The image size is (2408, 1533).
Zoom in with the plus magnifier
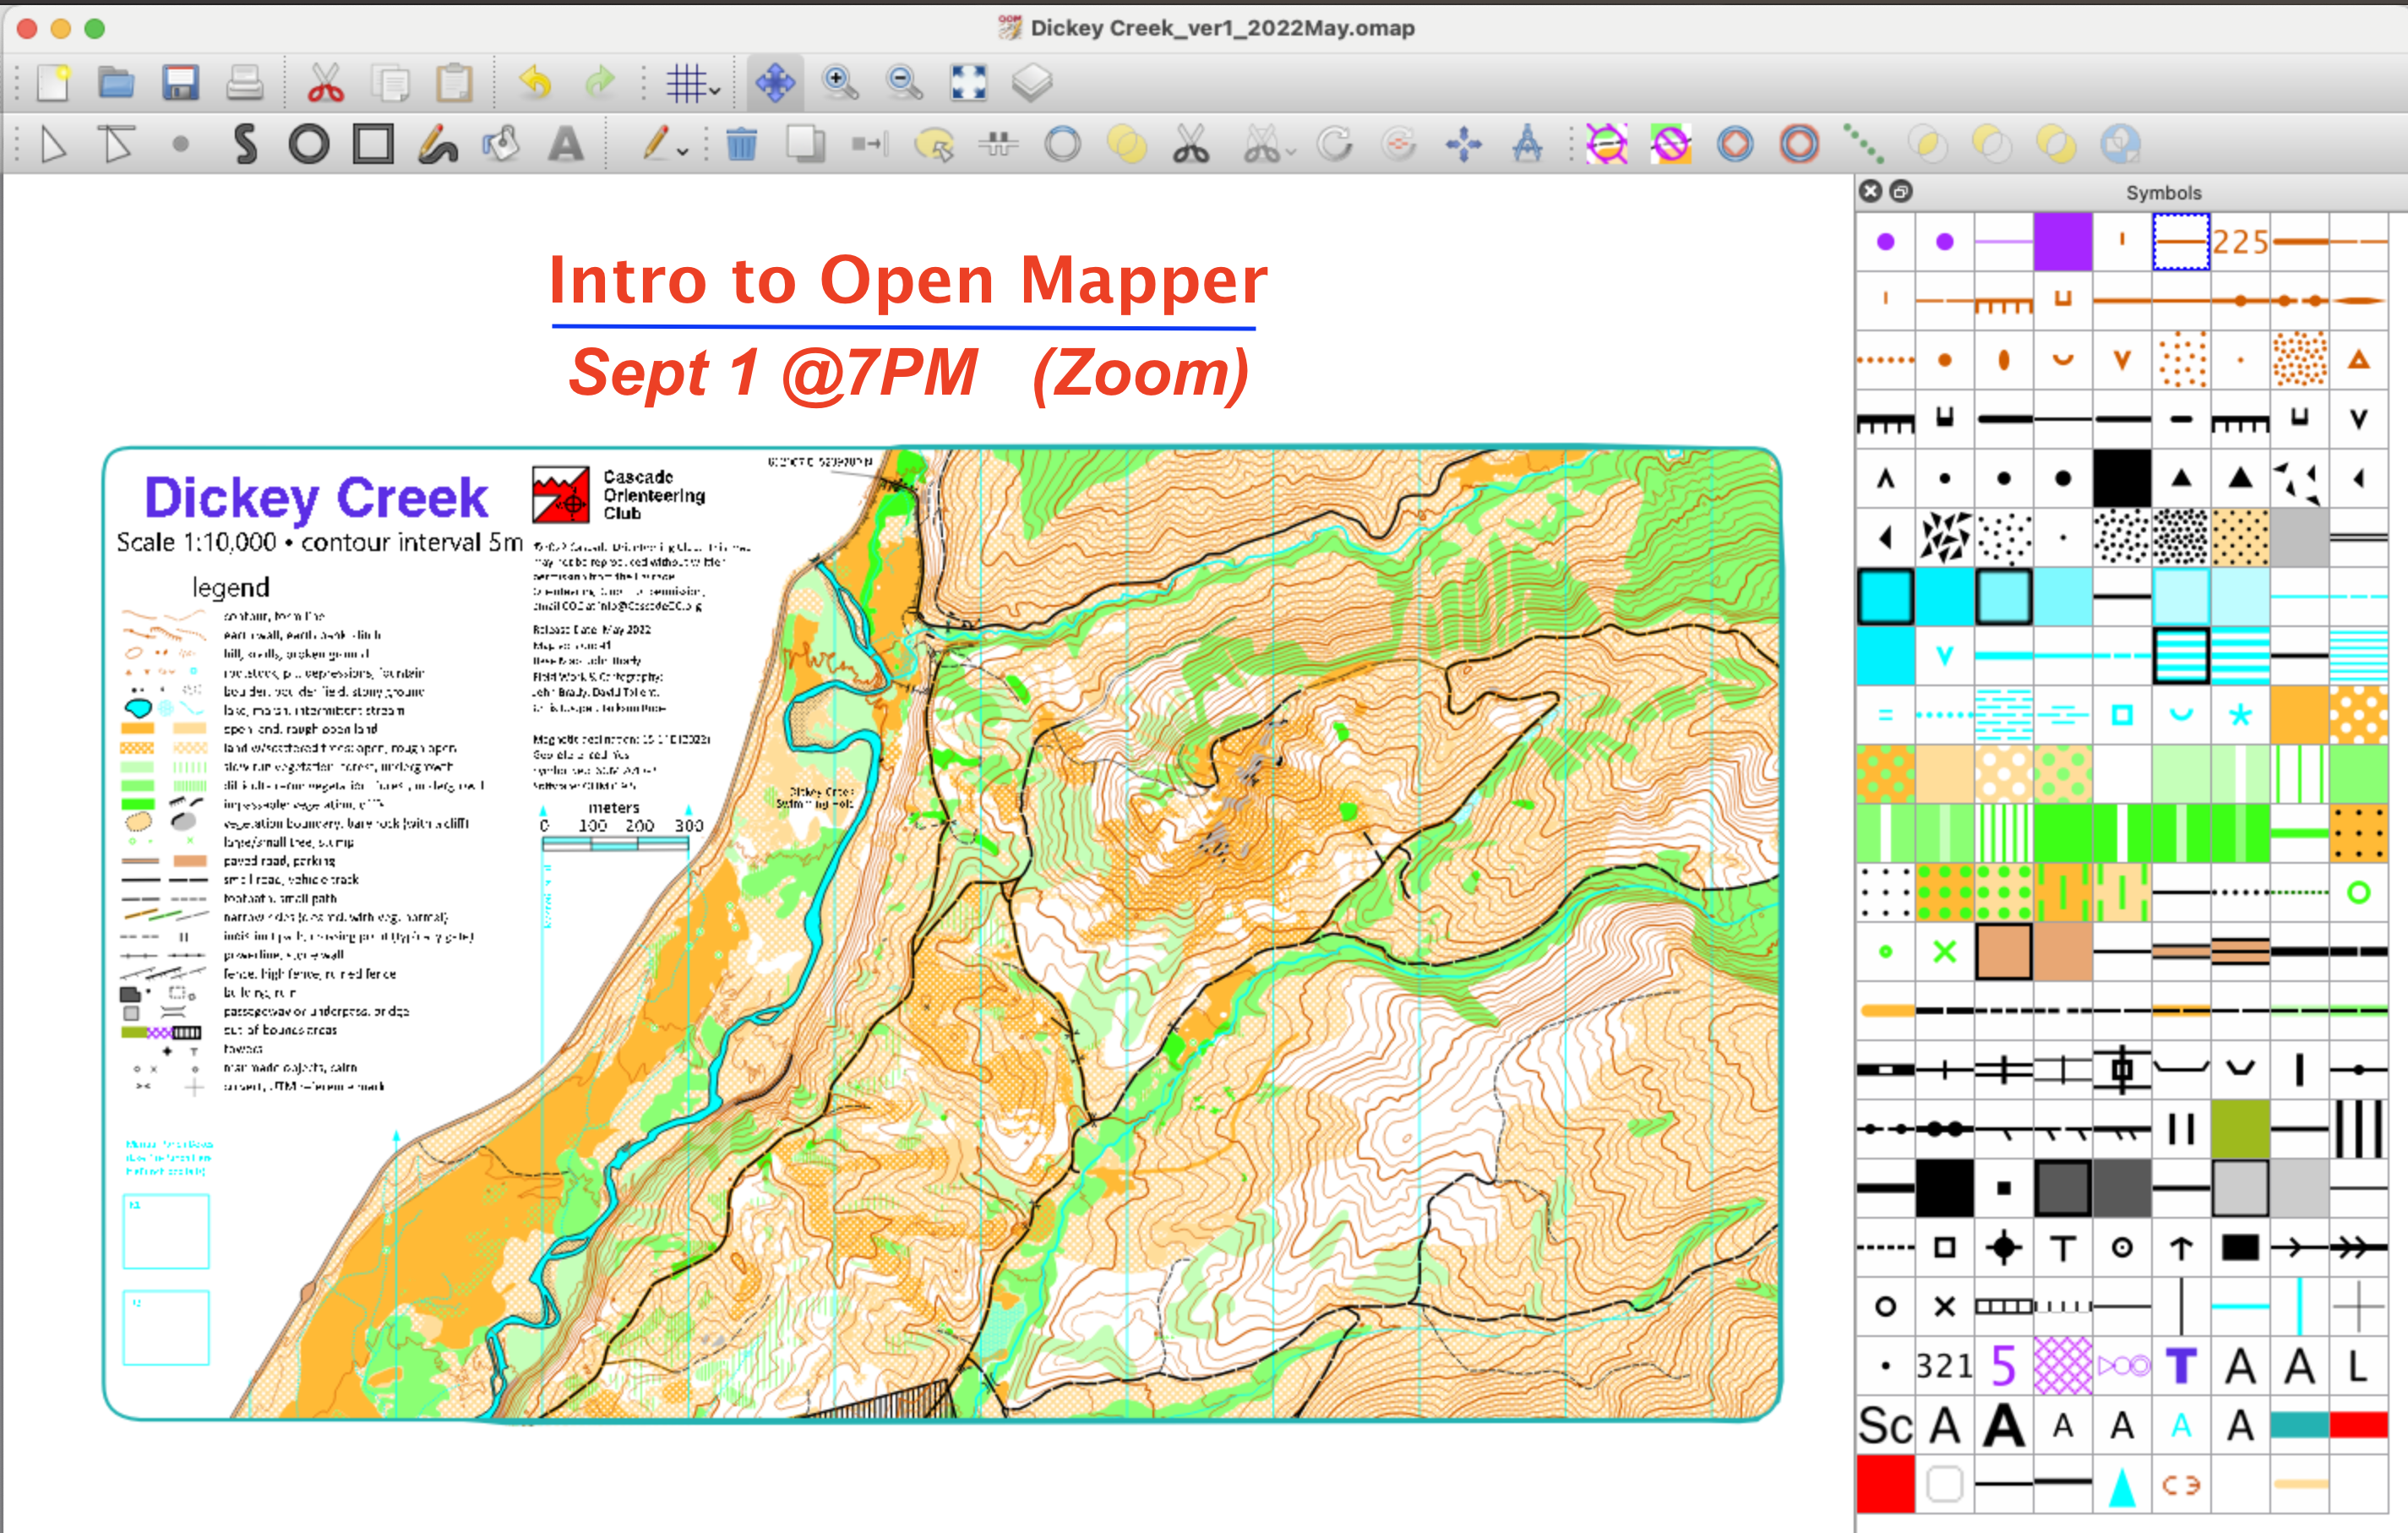tap(840, 83)
